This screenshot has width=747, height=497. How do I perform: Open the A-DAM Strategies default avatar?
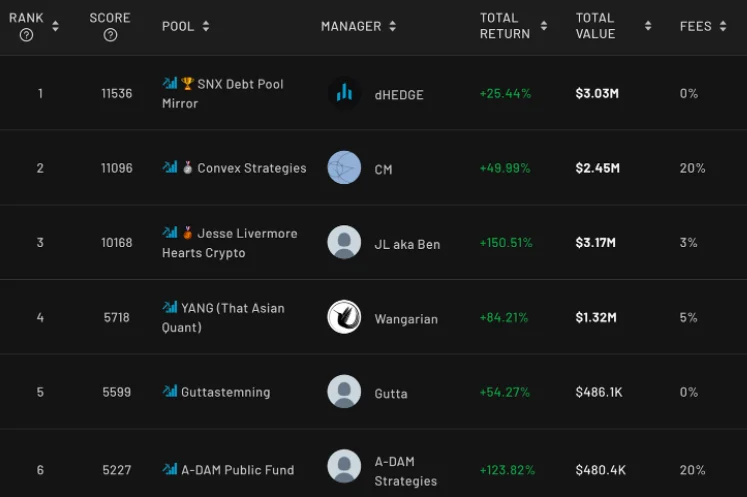coord(344,466)
